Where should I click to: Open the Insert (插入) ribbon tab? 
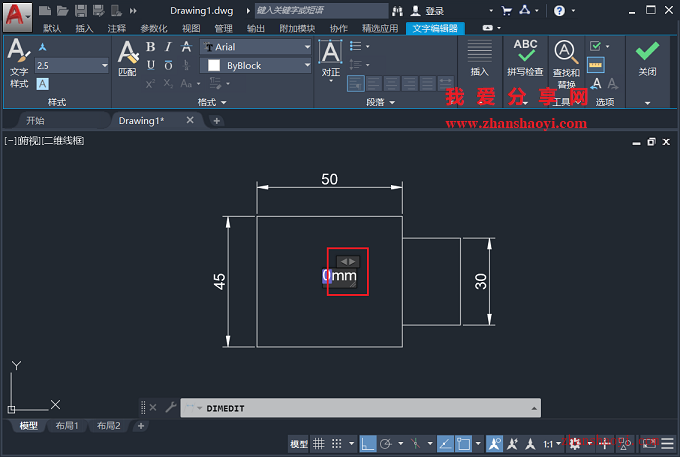pos(84,29)
